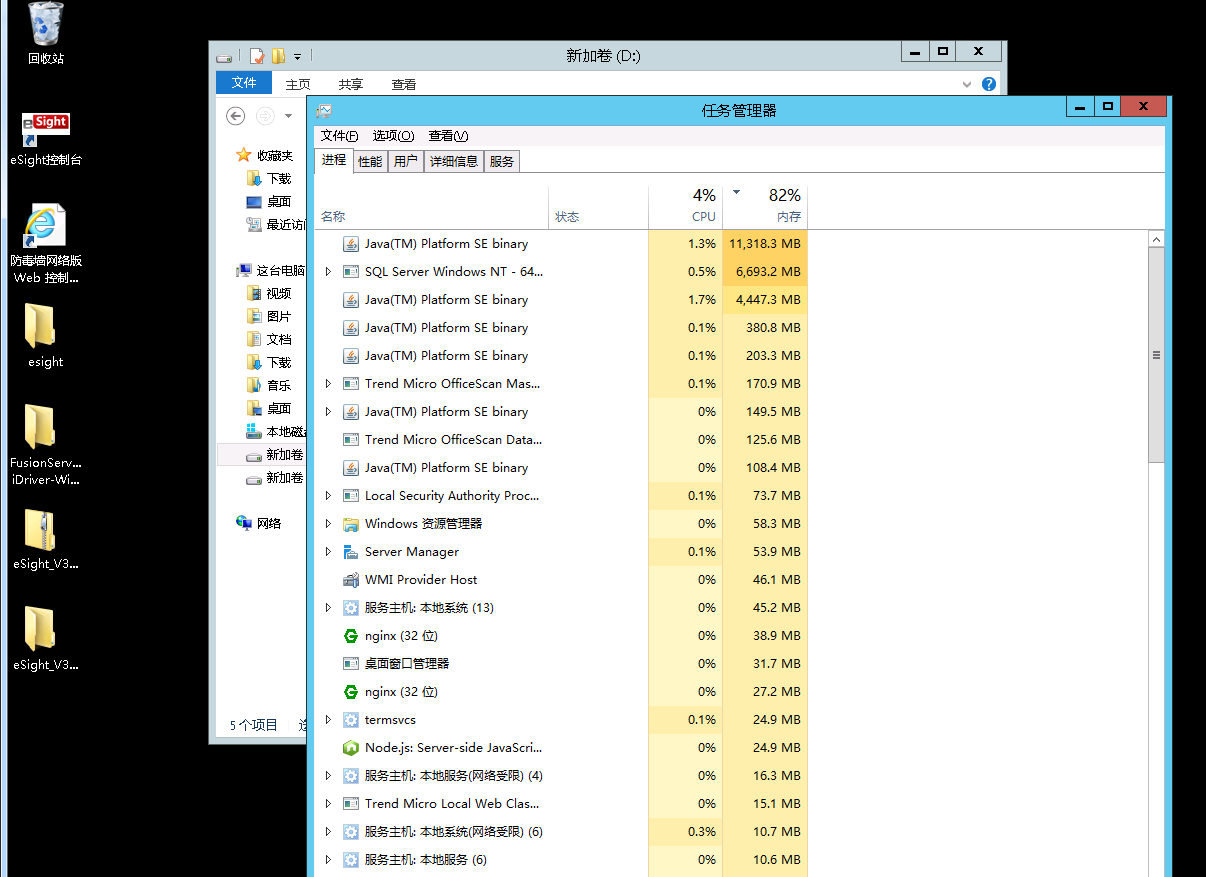Click the Node.js process icon
Image resolution: width=1206 pixels, height=877 pixels.
click(351, 748)
